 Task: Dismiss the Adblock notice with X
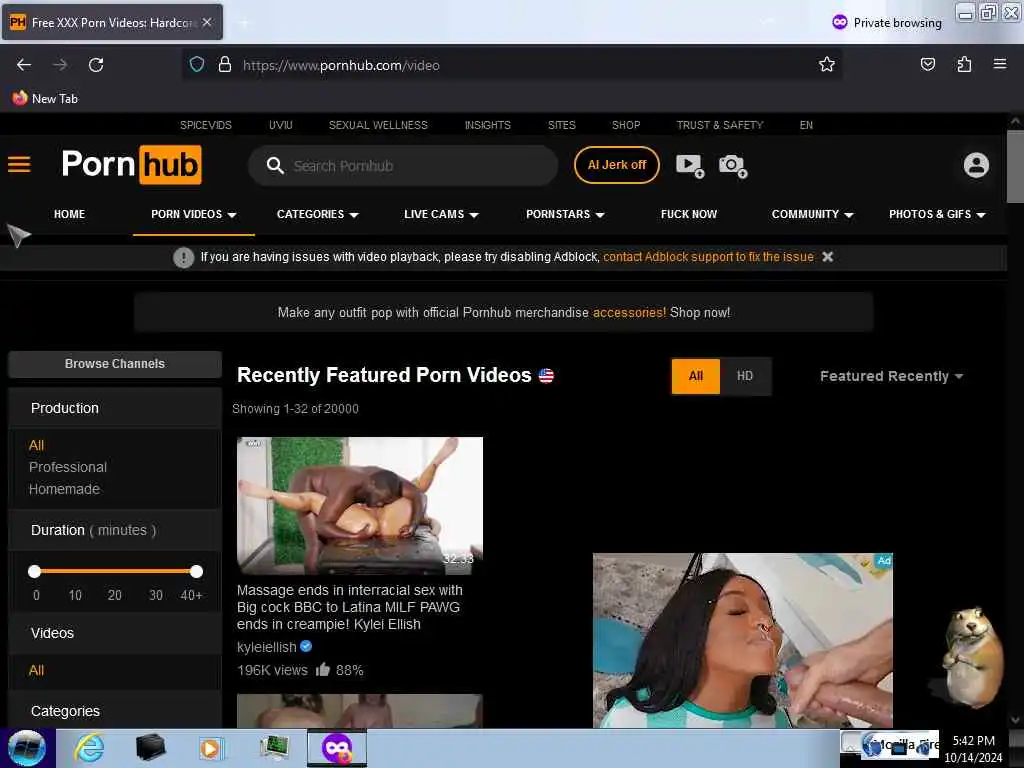tap(827, 257)
